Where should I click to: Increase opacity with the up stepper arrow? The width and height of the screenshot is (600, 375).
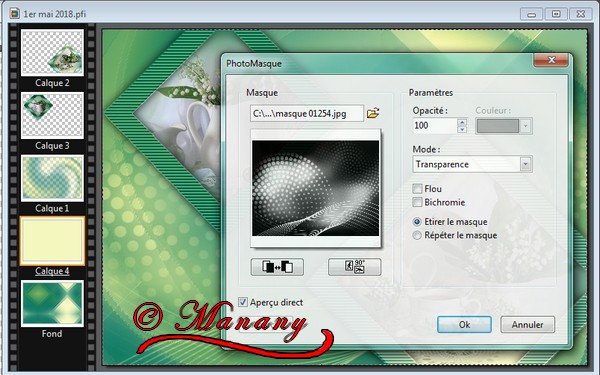(462, 122)
